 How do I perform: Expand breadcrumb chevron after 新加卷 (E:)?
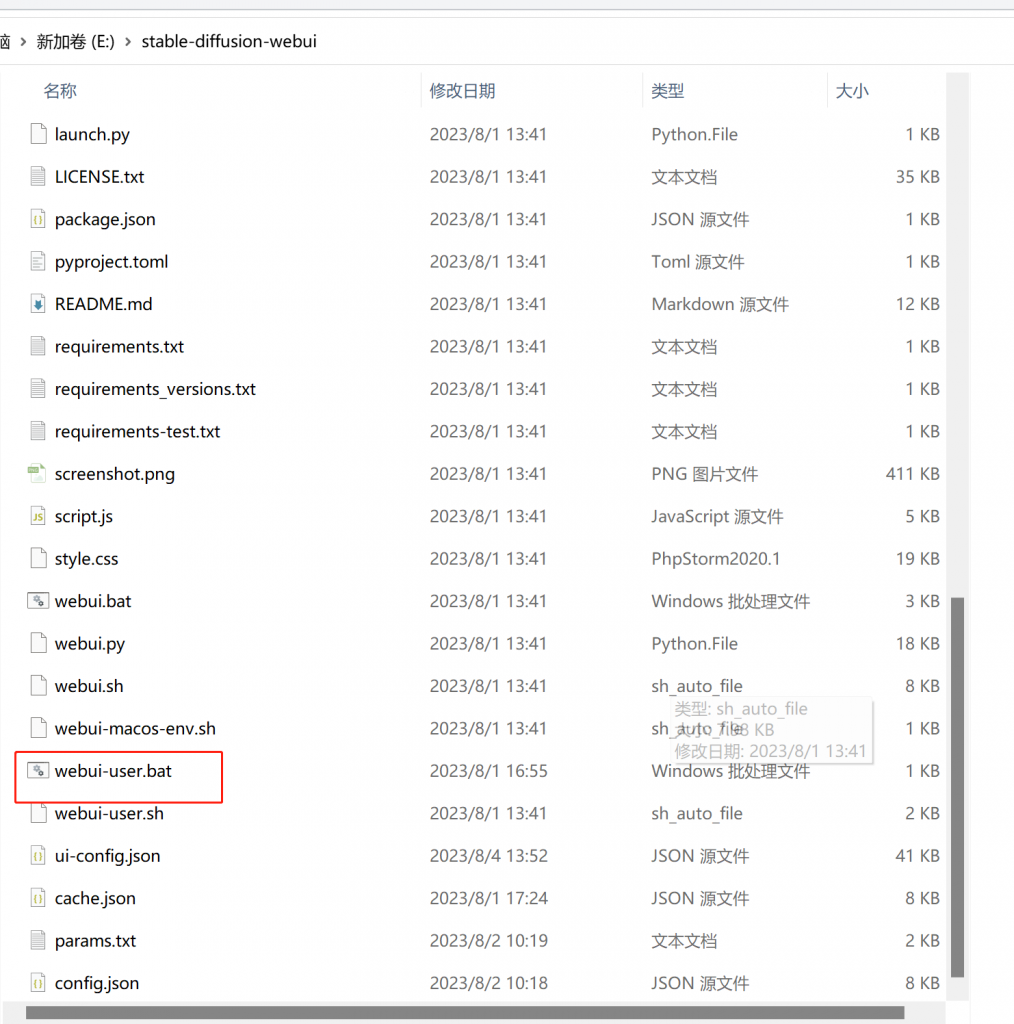point(128,42)
